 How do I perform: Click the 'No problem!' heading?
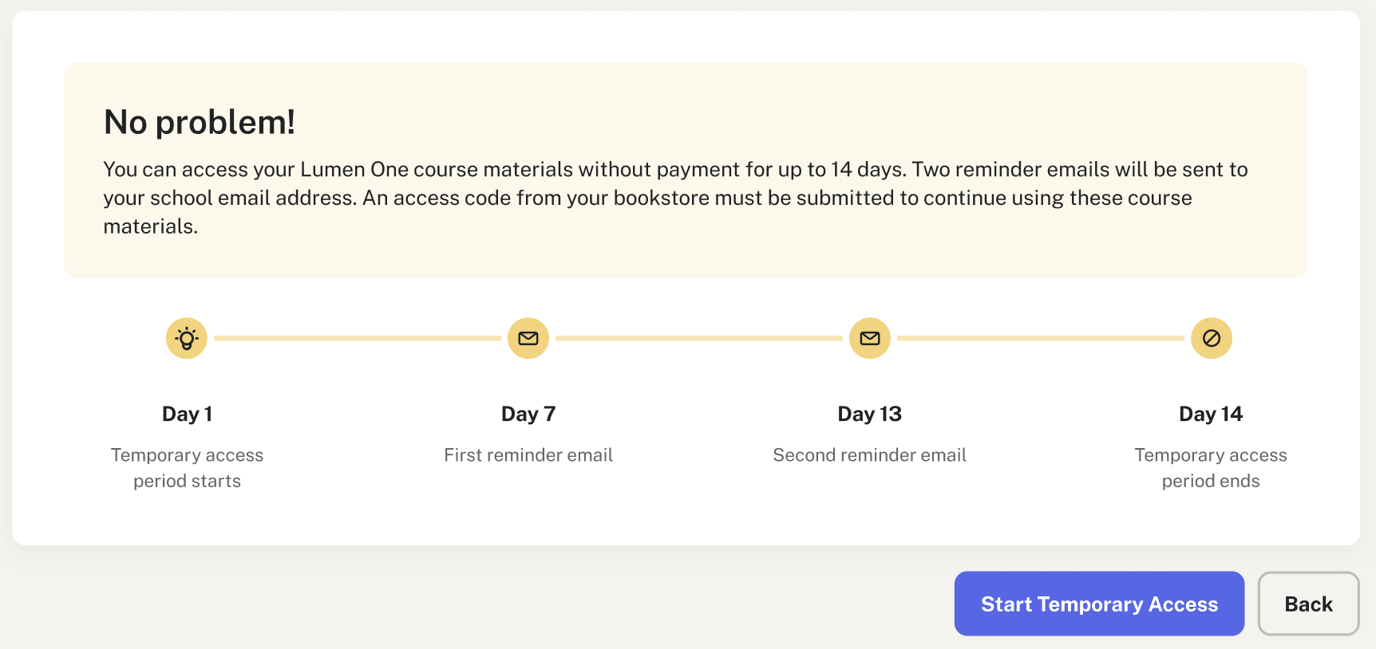198,121
